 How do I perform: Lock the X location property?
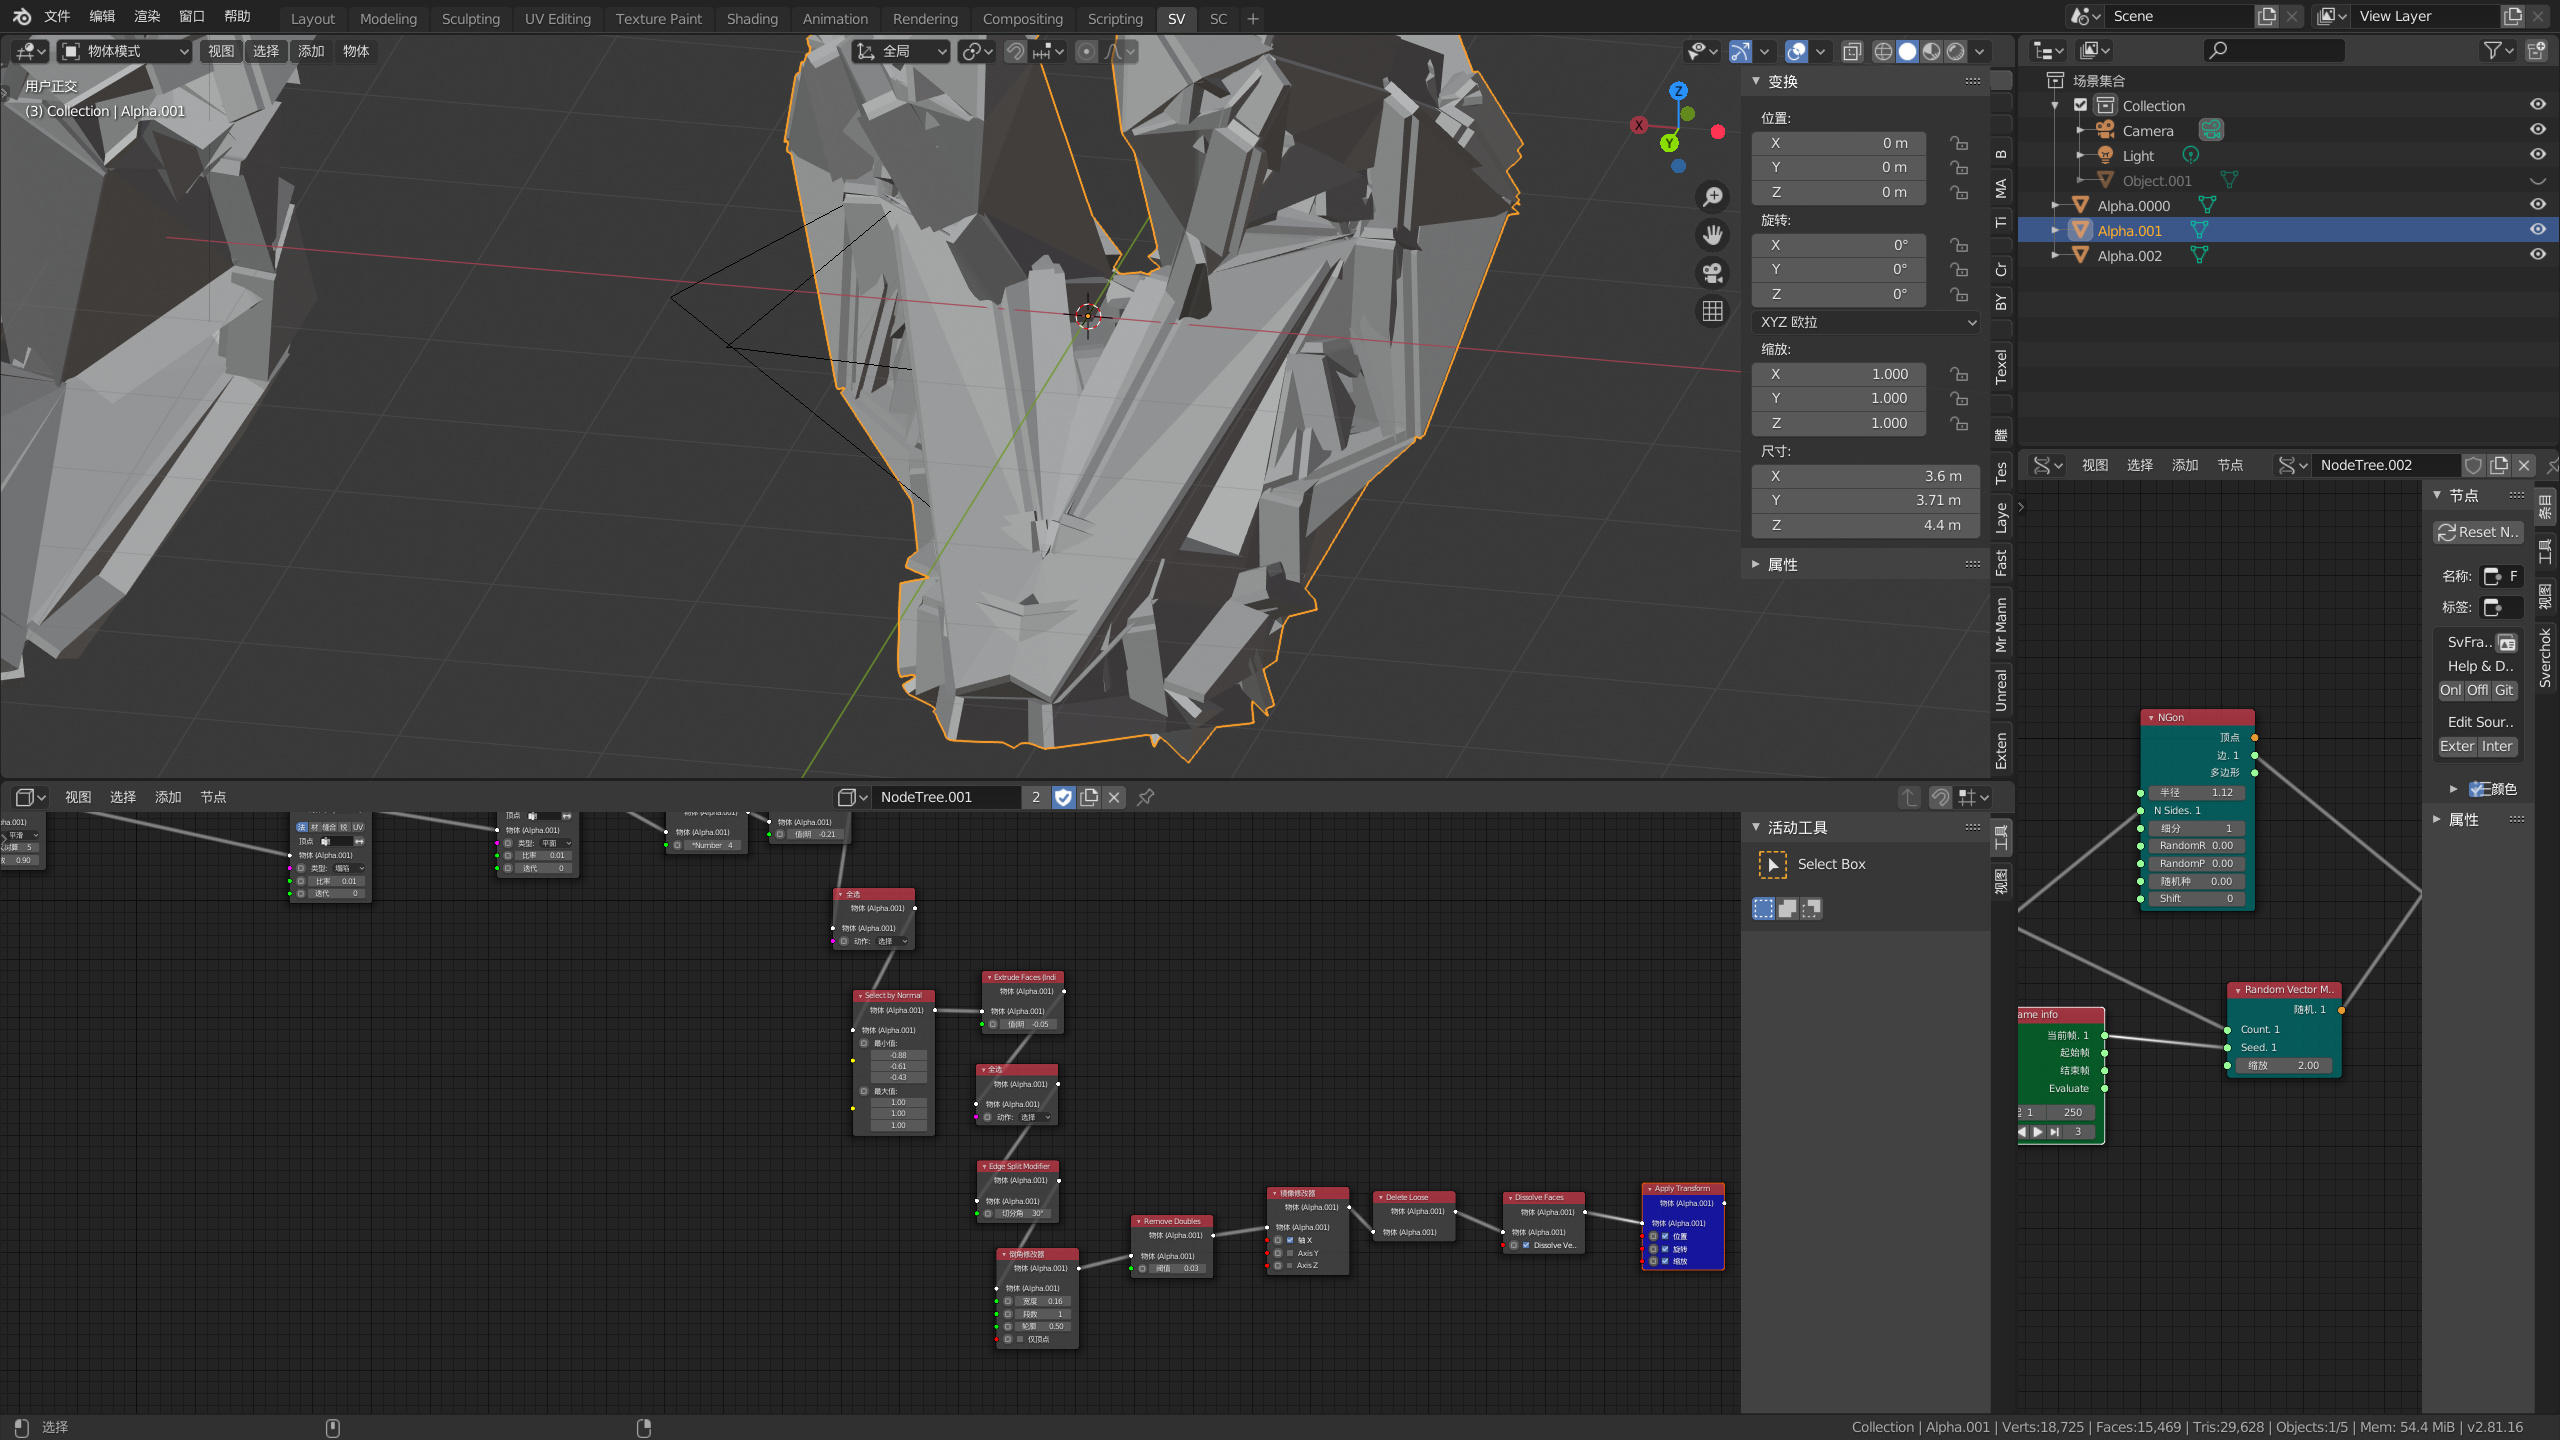click(x=1958, y=143)
